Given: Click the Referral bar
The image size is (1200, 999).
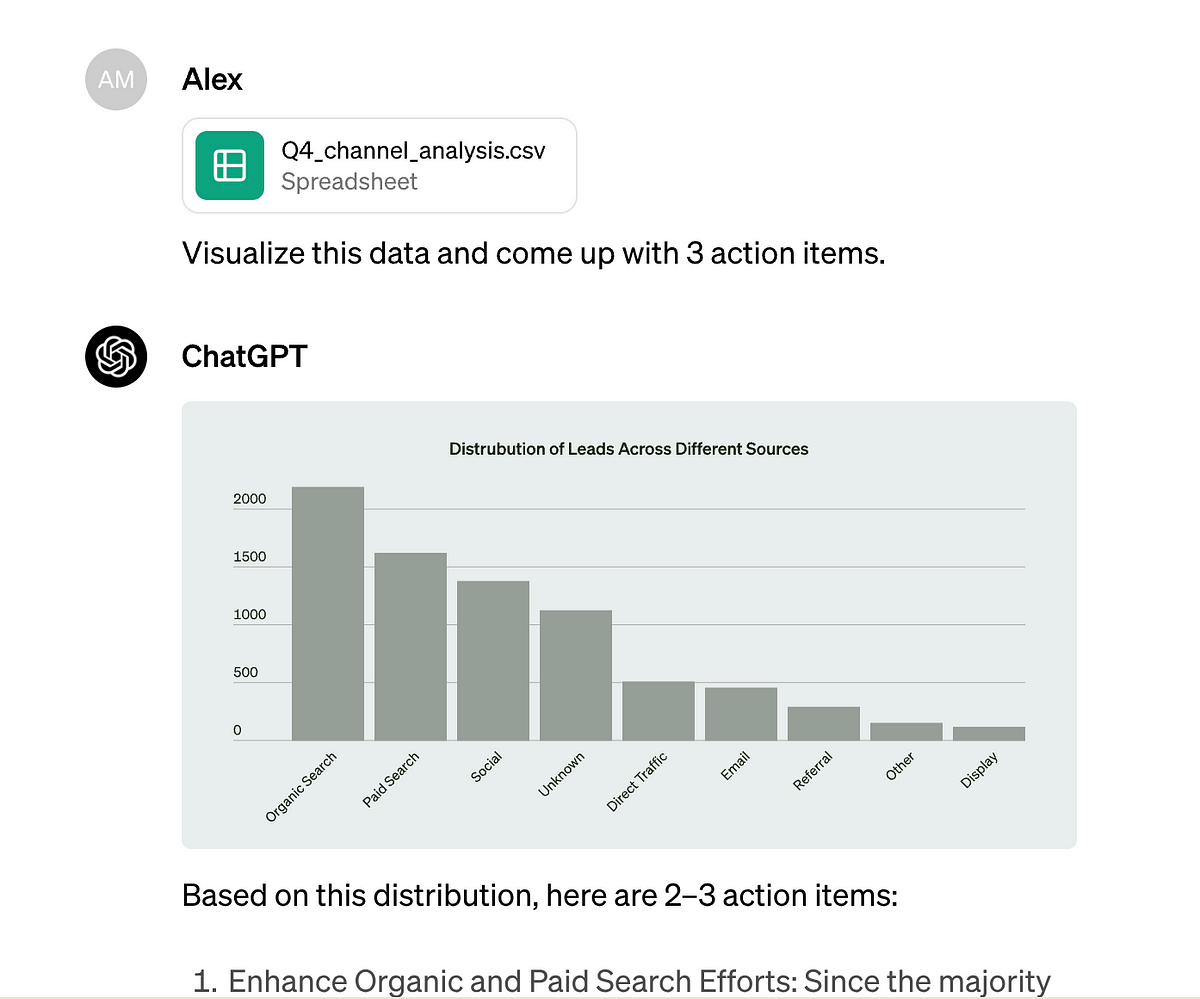Looking at the screenshot, I should coord(823,724).
